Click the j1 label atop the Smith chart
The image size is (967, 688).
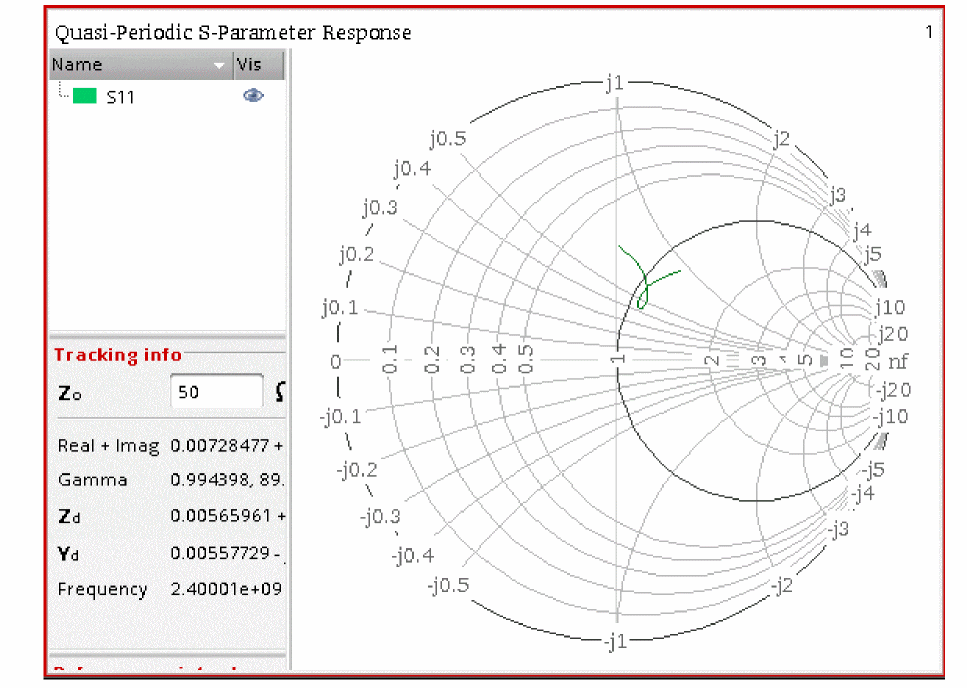tap(615, 82)
